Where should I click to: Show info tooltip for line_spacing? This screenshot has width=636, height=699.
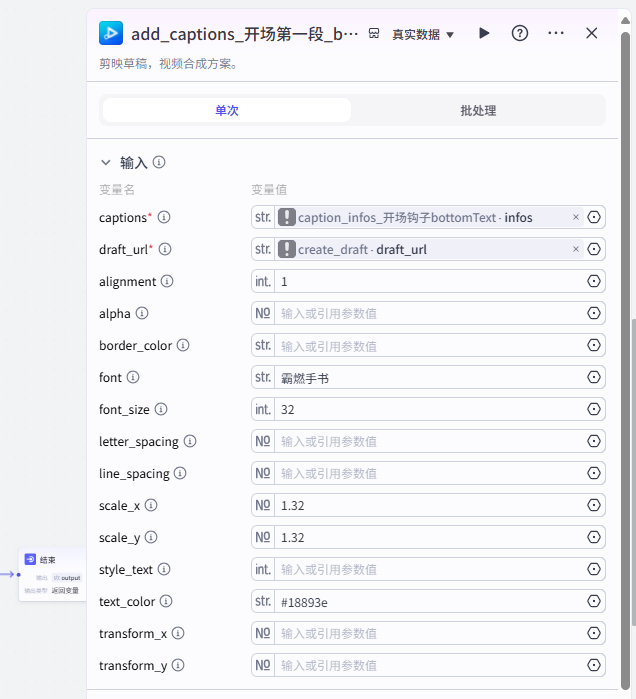(x=180, y=473)
